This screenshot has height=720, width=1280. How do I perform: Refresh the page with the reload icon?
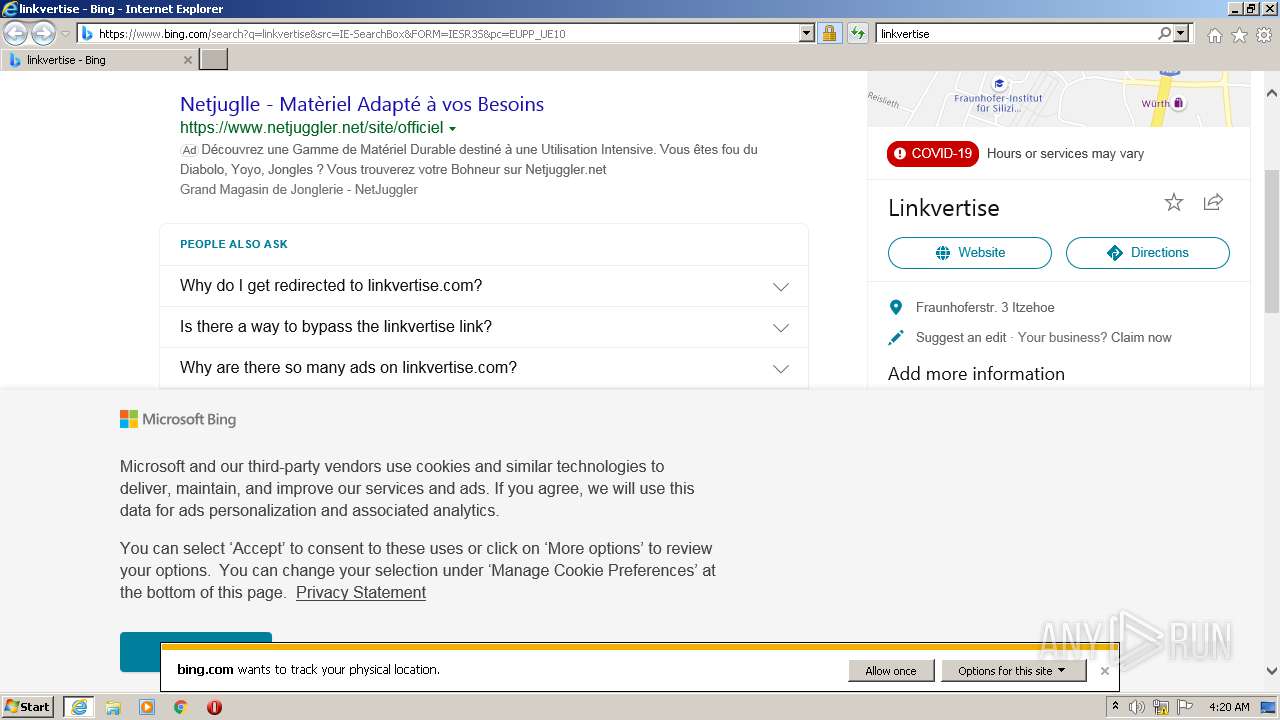pyautogui.click(x=857, y=33)
